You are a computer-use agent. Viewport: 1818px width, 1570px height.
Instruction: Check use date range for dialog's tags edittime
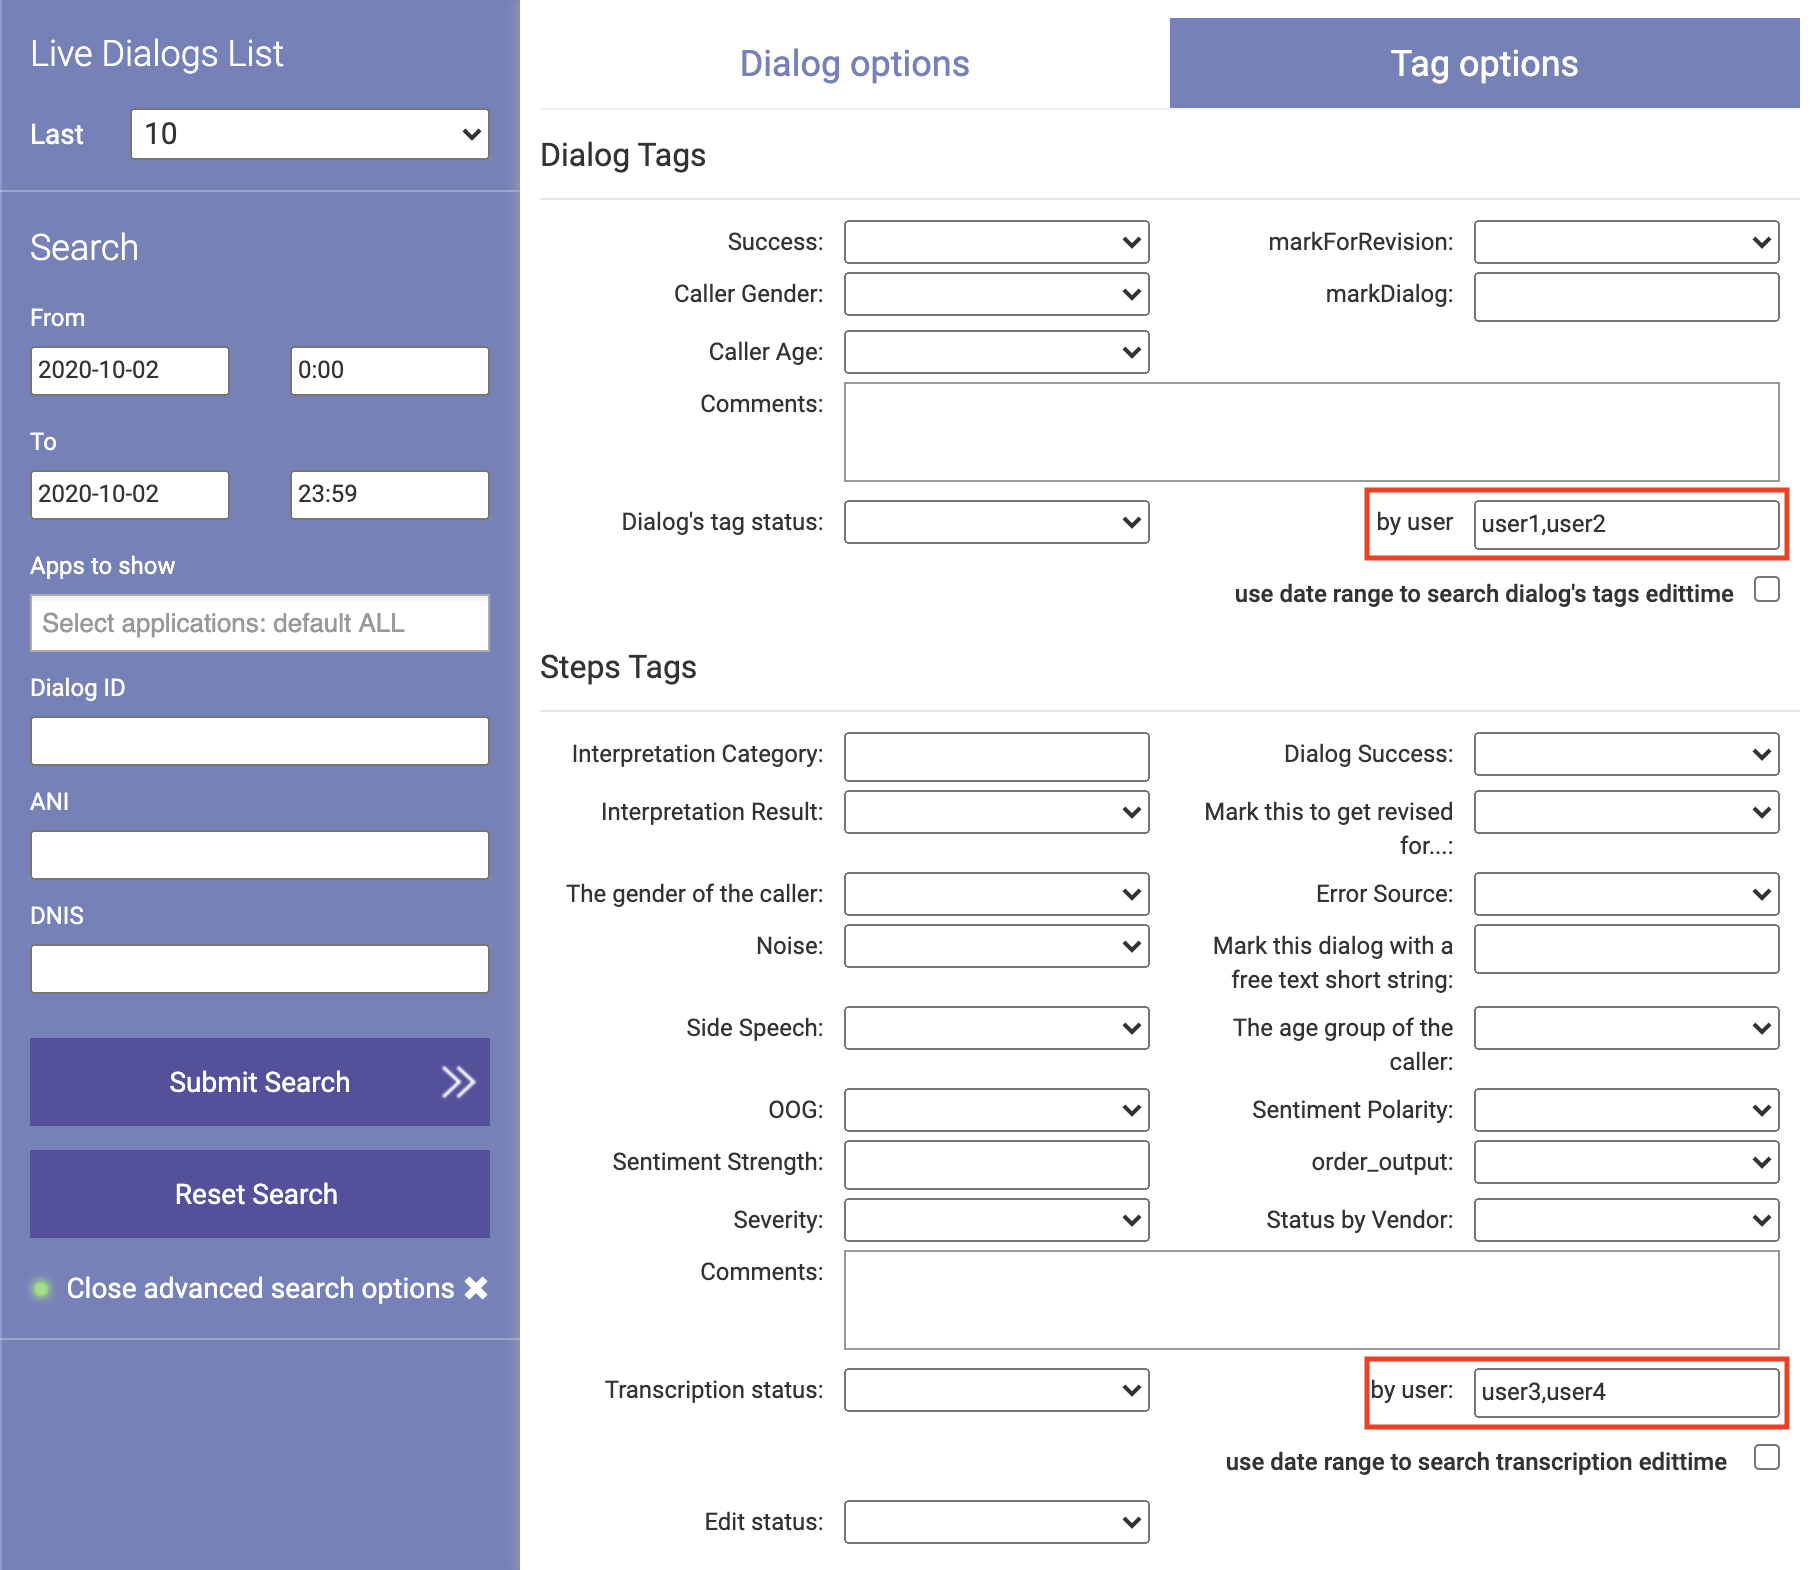click(1768, 590)
